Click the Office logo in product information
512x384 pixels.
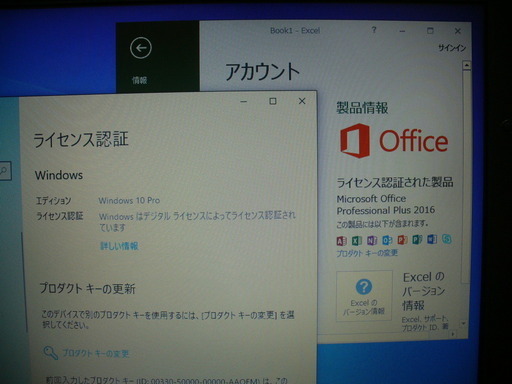[x=394, y=141]
